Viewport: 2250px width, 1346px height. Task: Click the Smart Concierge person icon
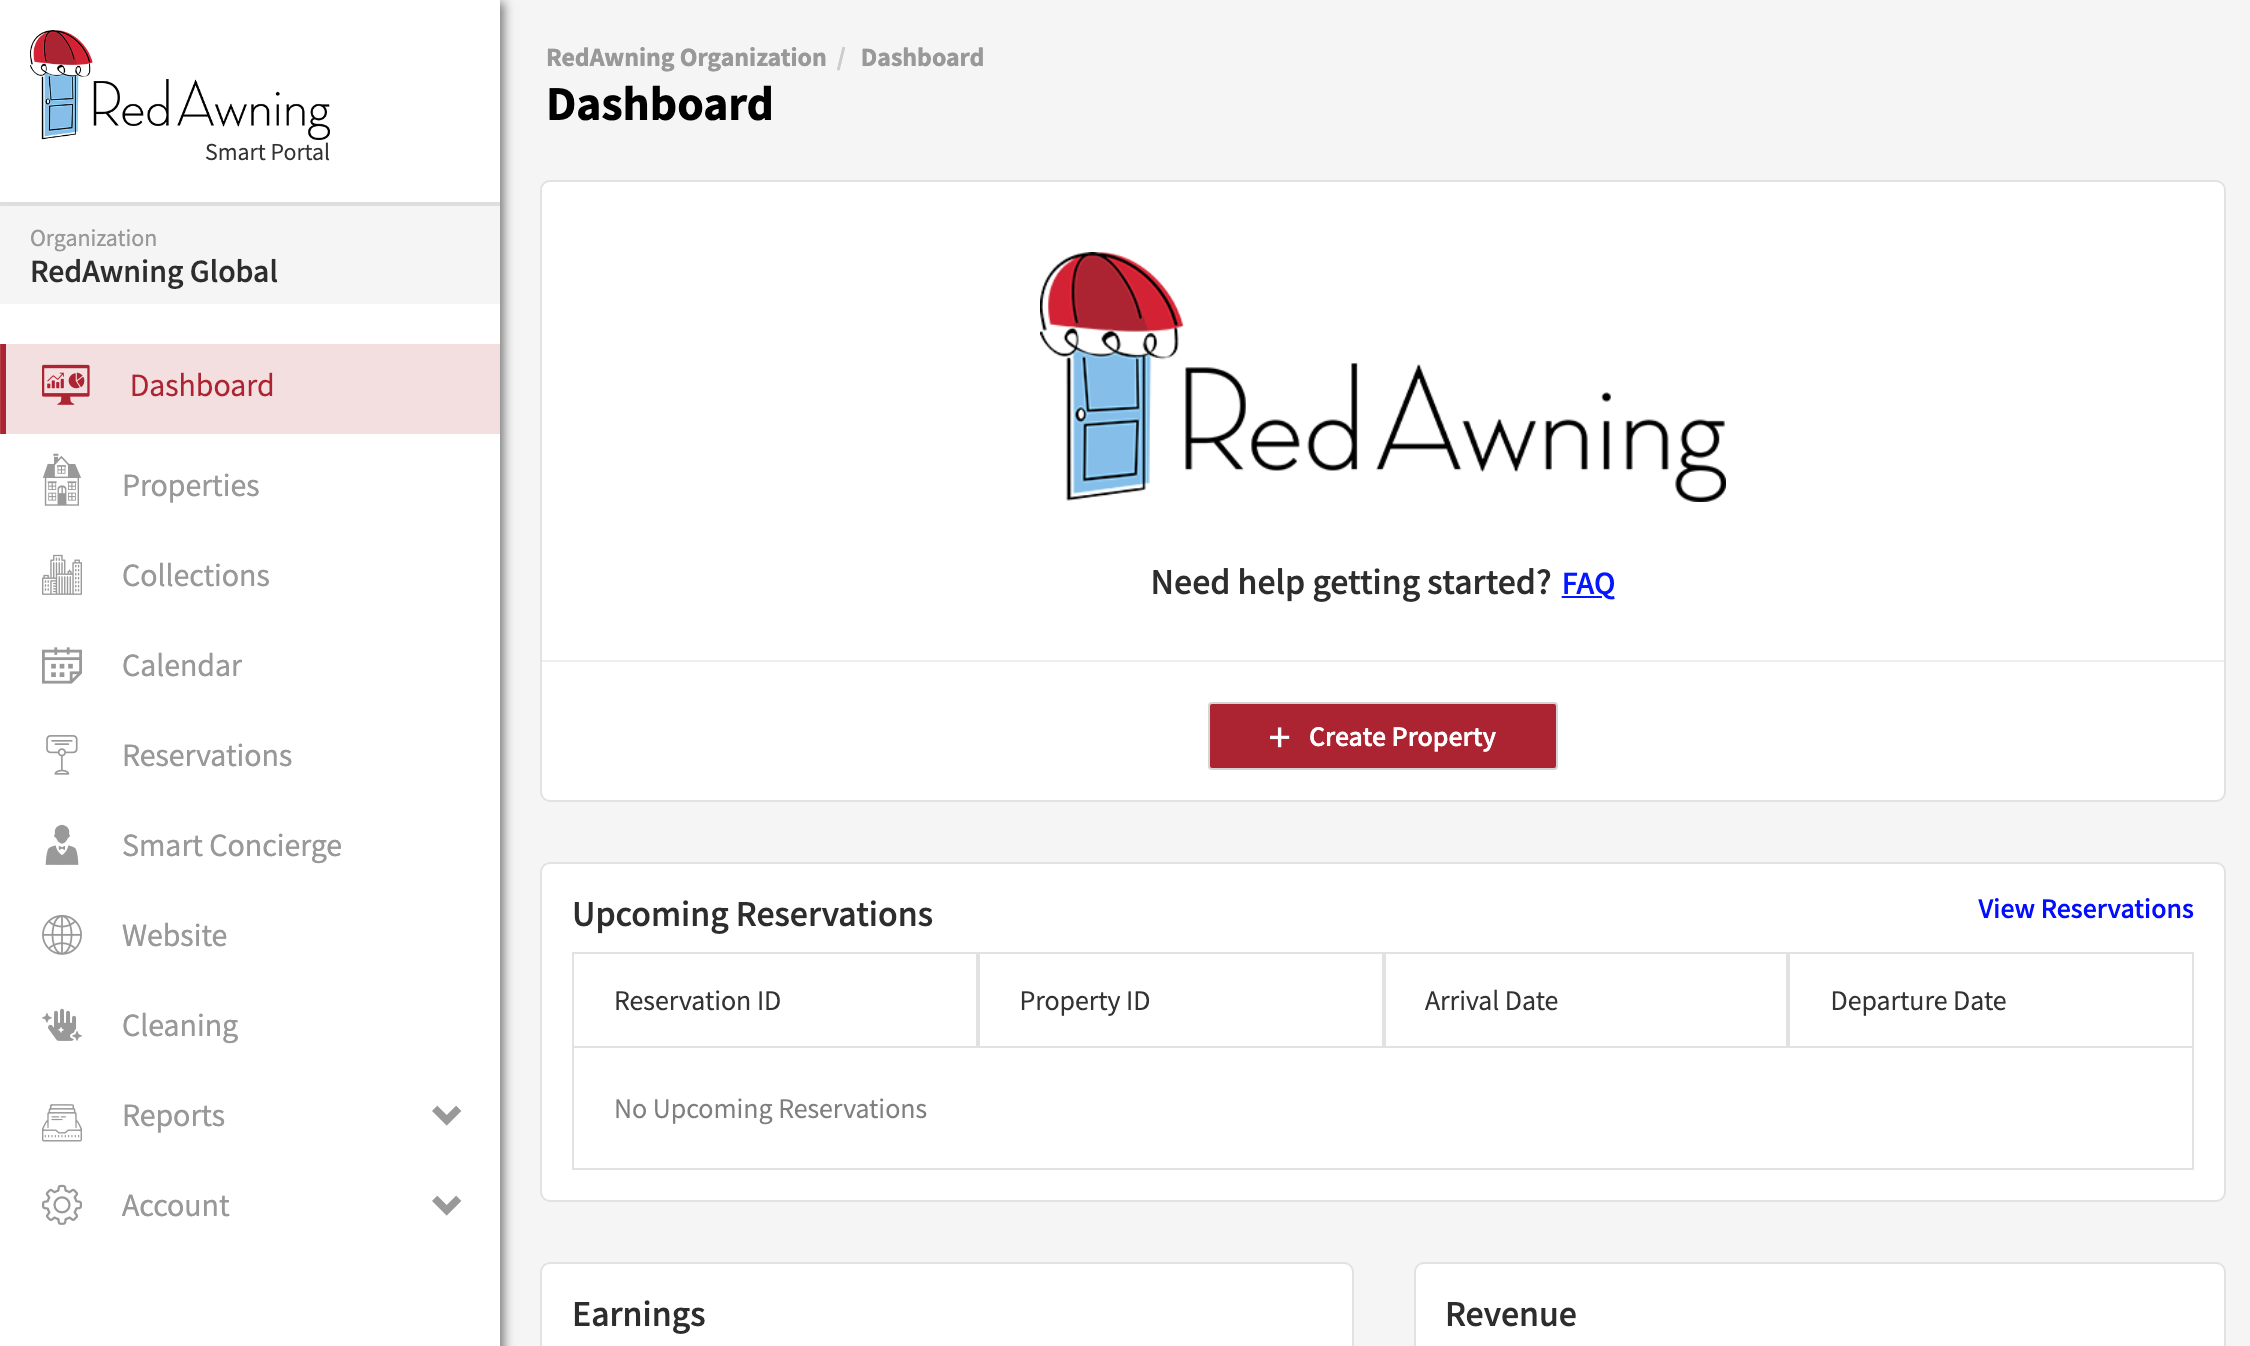click(x=62, y=845)
